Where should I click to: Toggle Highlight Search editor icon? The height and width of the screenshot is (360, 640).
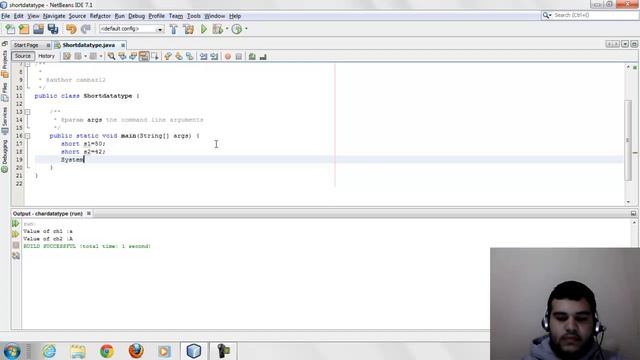(x=144, y=56)
